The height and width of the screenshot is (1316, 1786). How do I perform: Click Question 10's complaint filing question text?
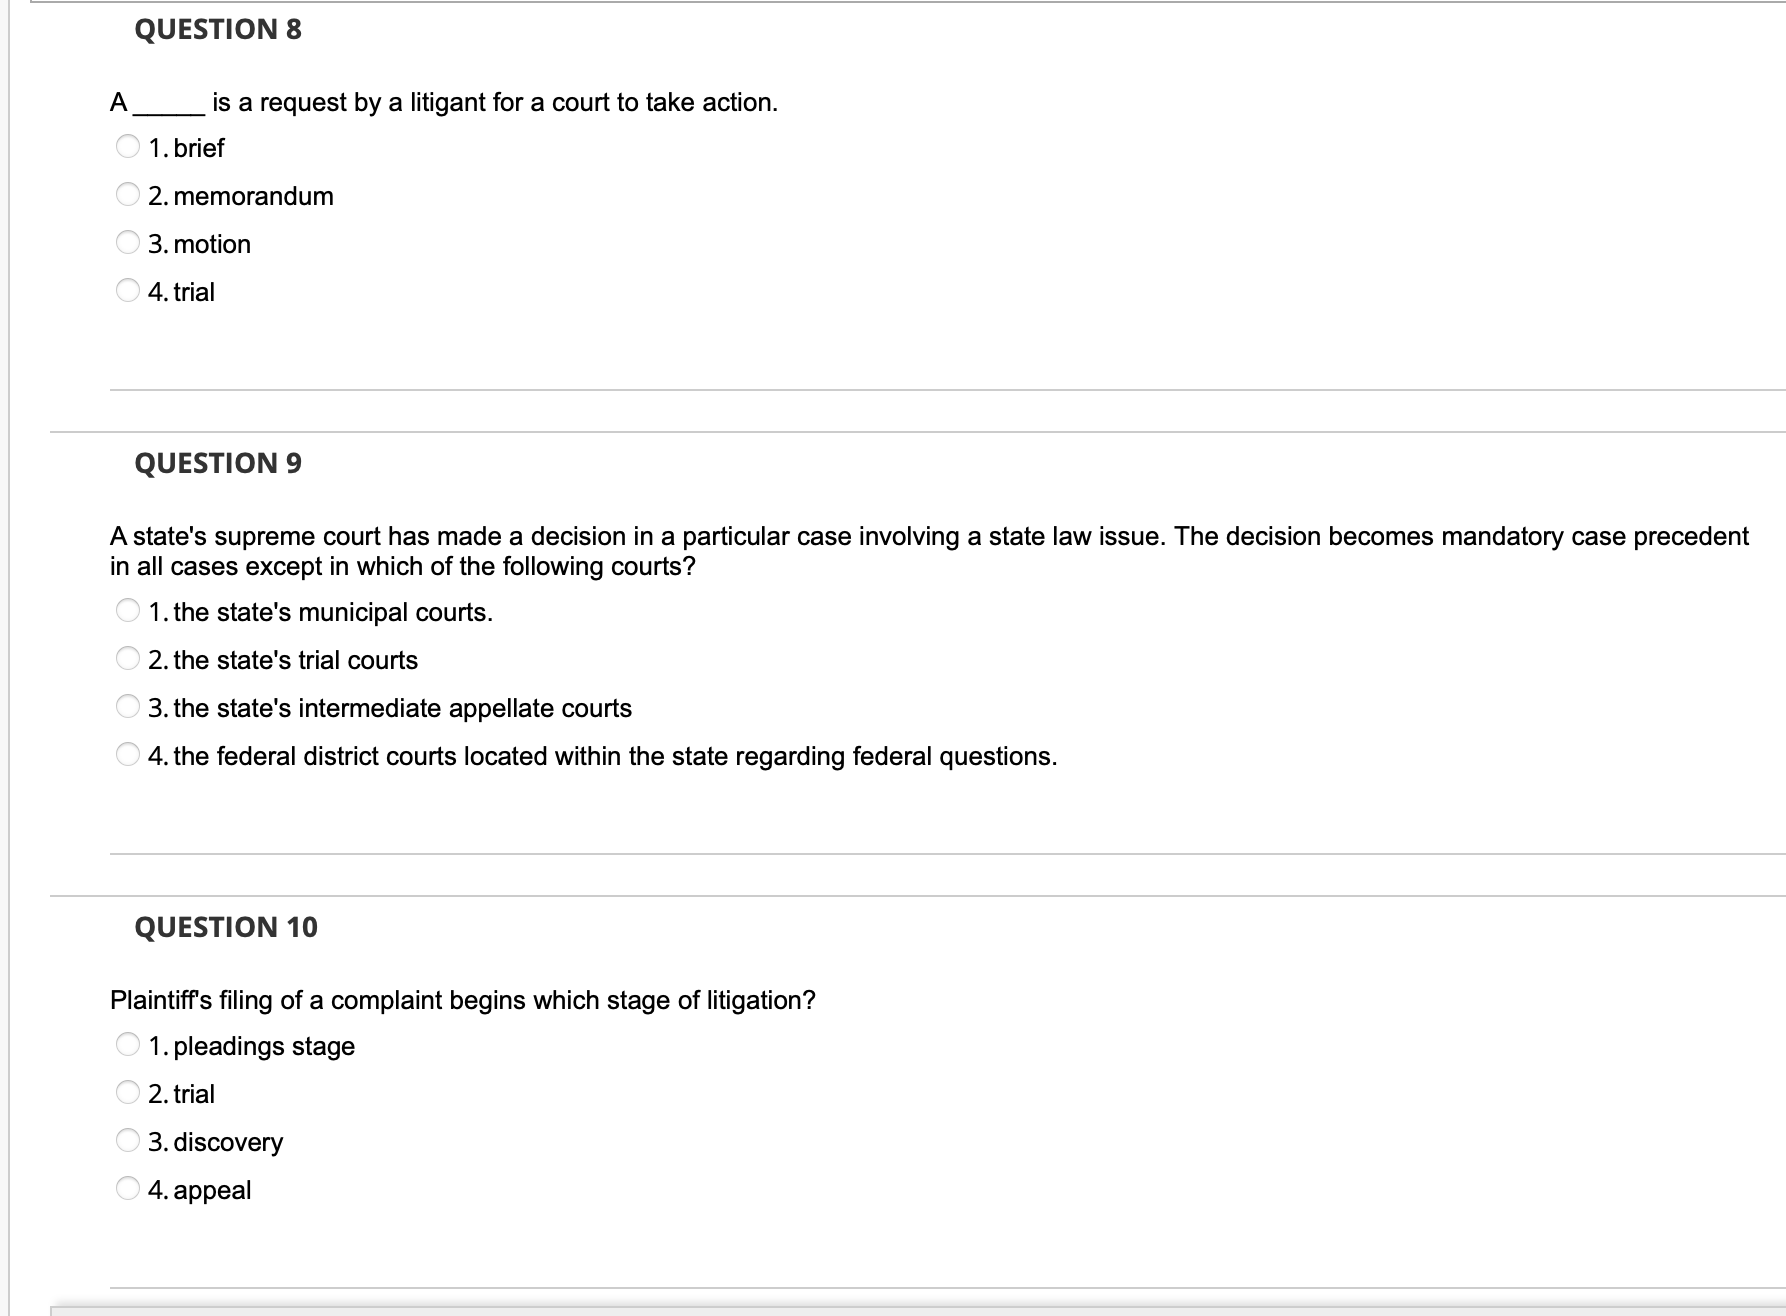(460, 999)
